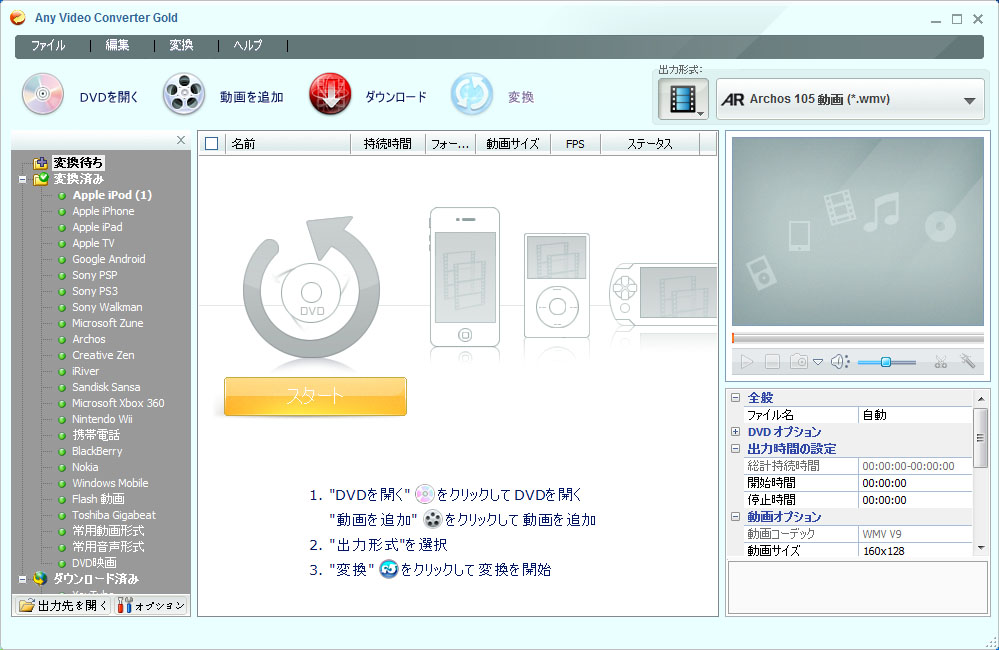Expand the DVD オプション section
999x650 pixels.
pos(735,431)
